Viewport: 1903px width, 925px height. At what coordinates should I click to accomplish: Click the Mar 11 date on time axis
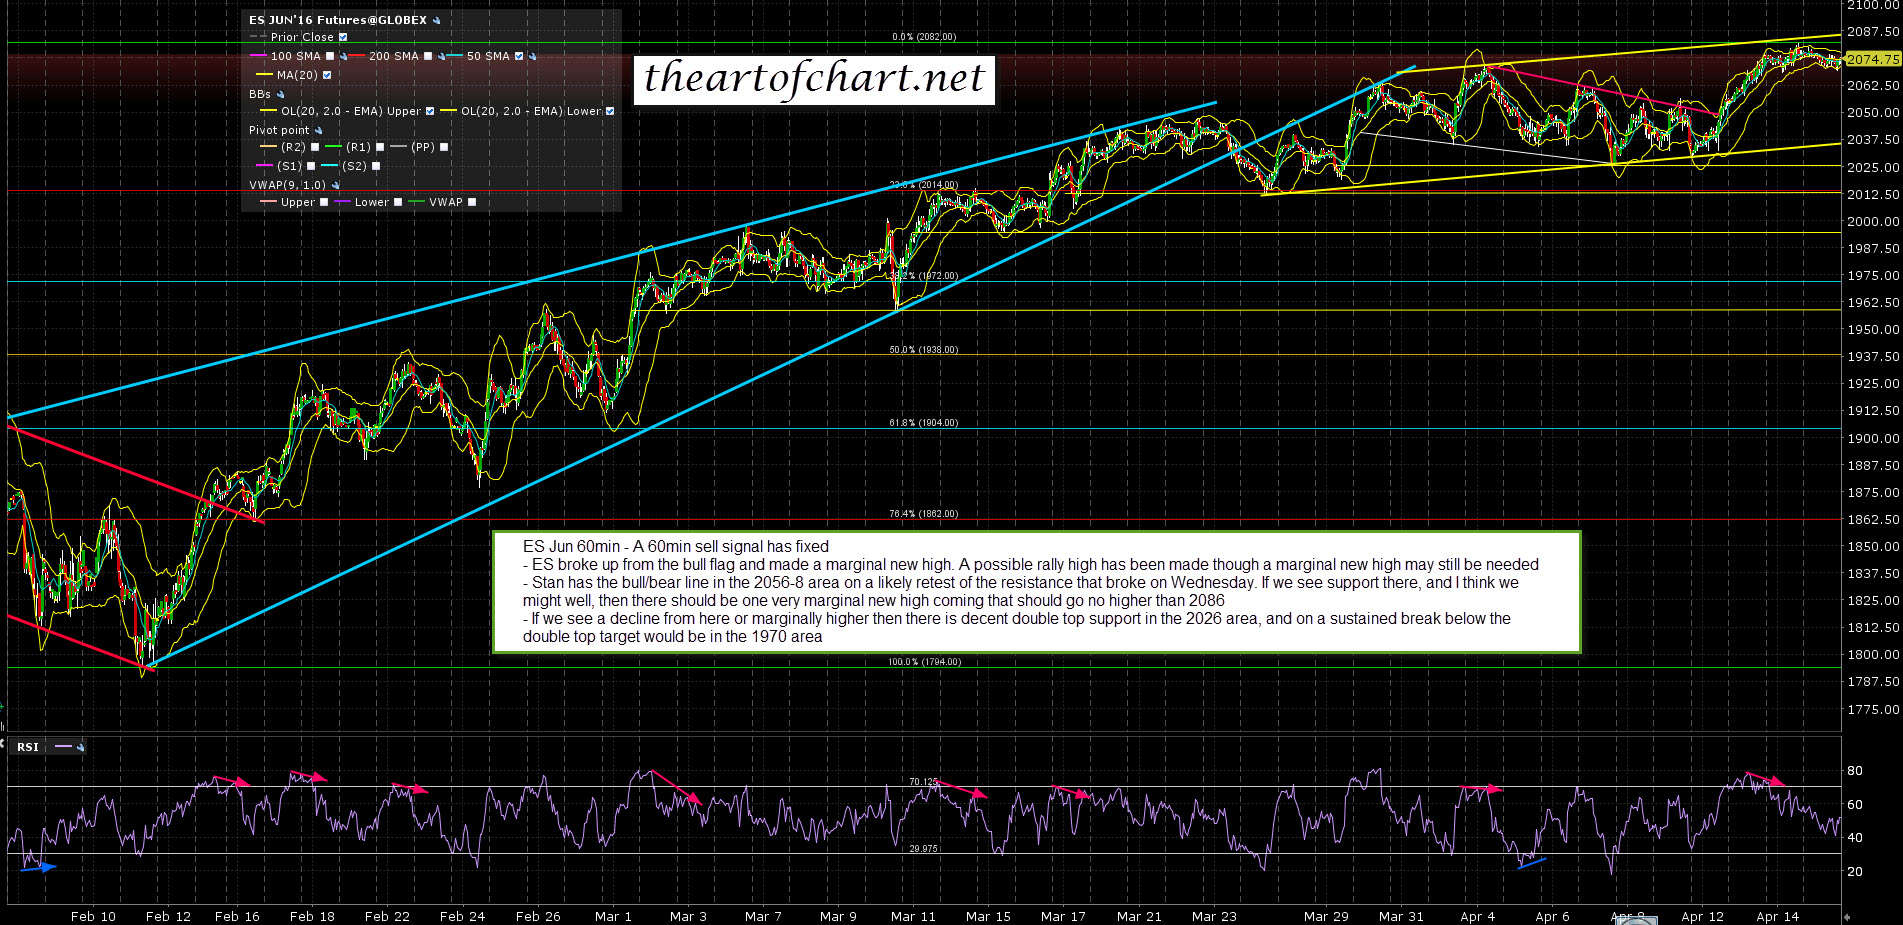pos(912,916)
